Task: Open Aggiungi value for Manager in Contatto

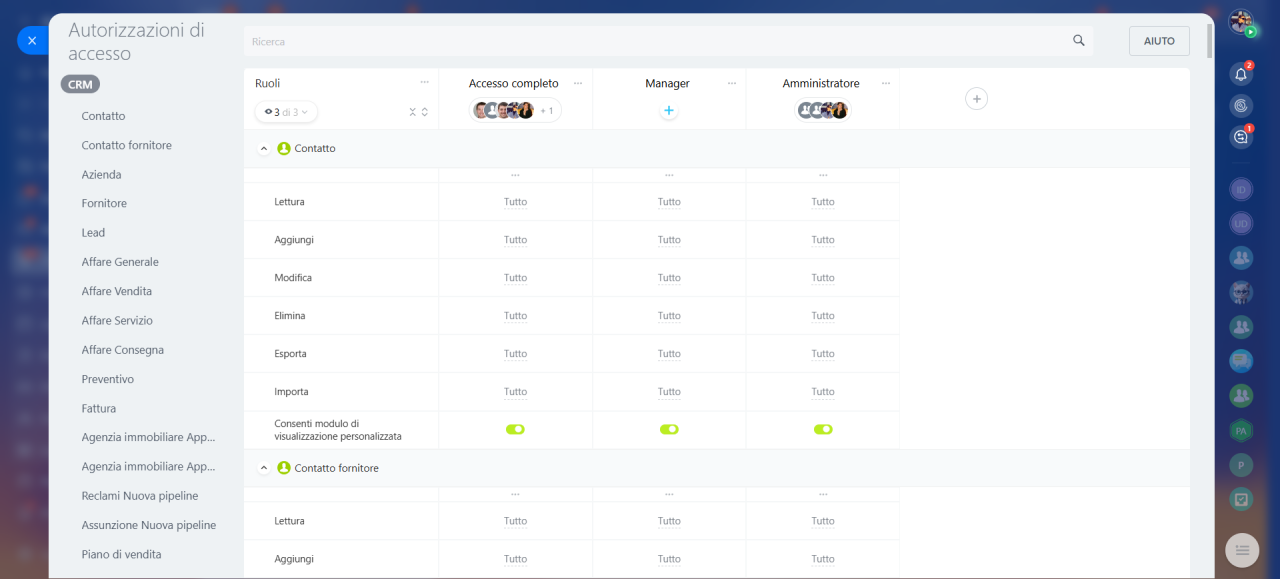Action: coord(669,240)
